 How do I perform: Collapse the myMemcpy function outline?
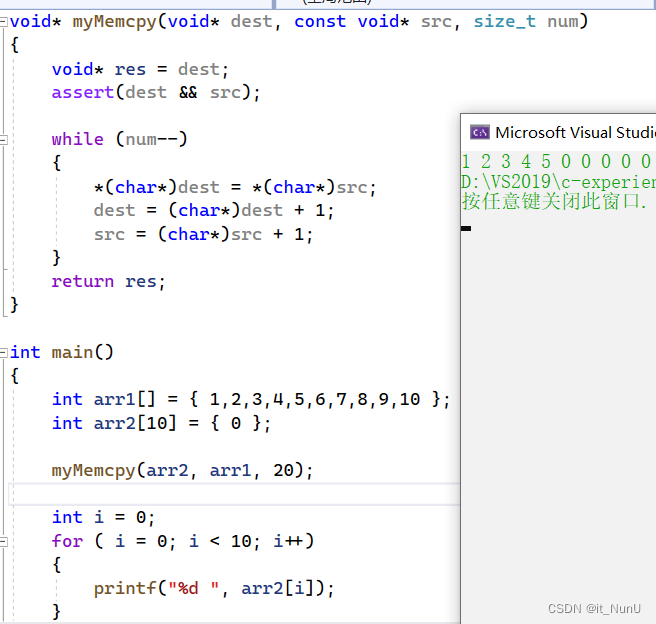point(3,22)
